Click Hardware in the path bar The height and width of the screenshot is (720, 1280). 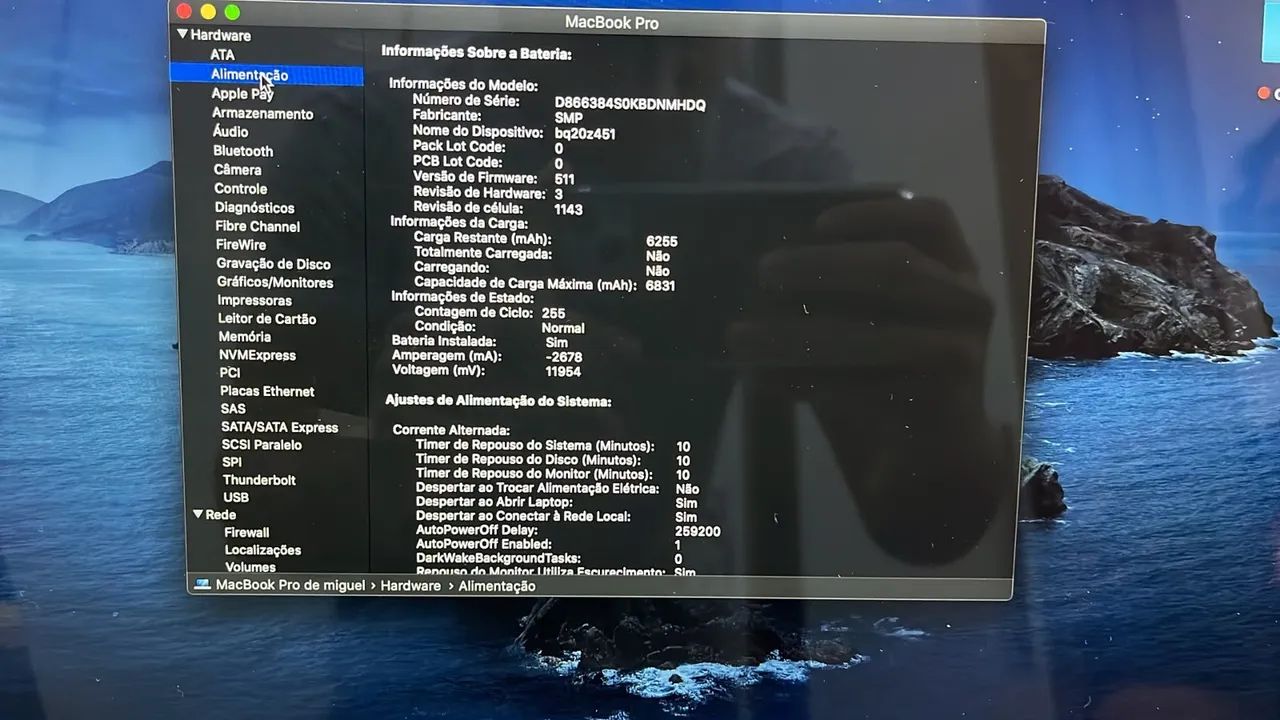(410, 586)
